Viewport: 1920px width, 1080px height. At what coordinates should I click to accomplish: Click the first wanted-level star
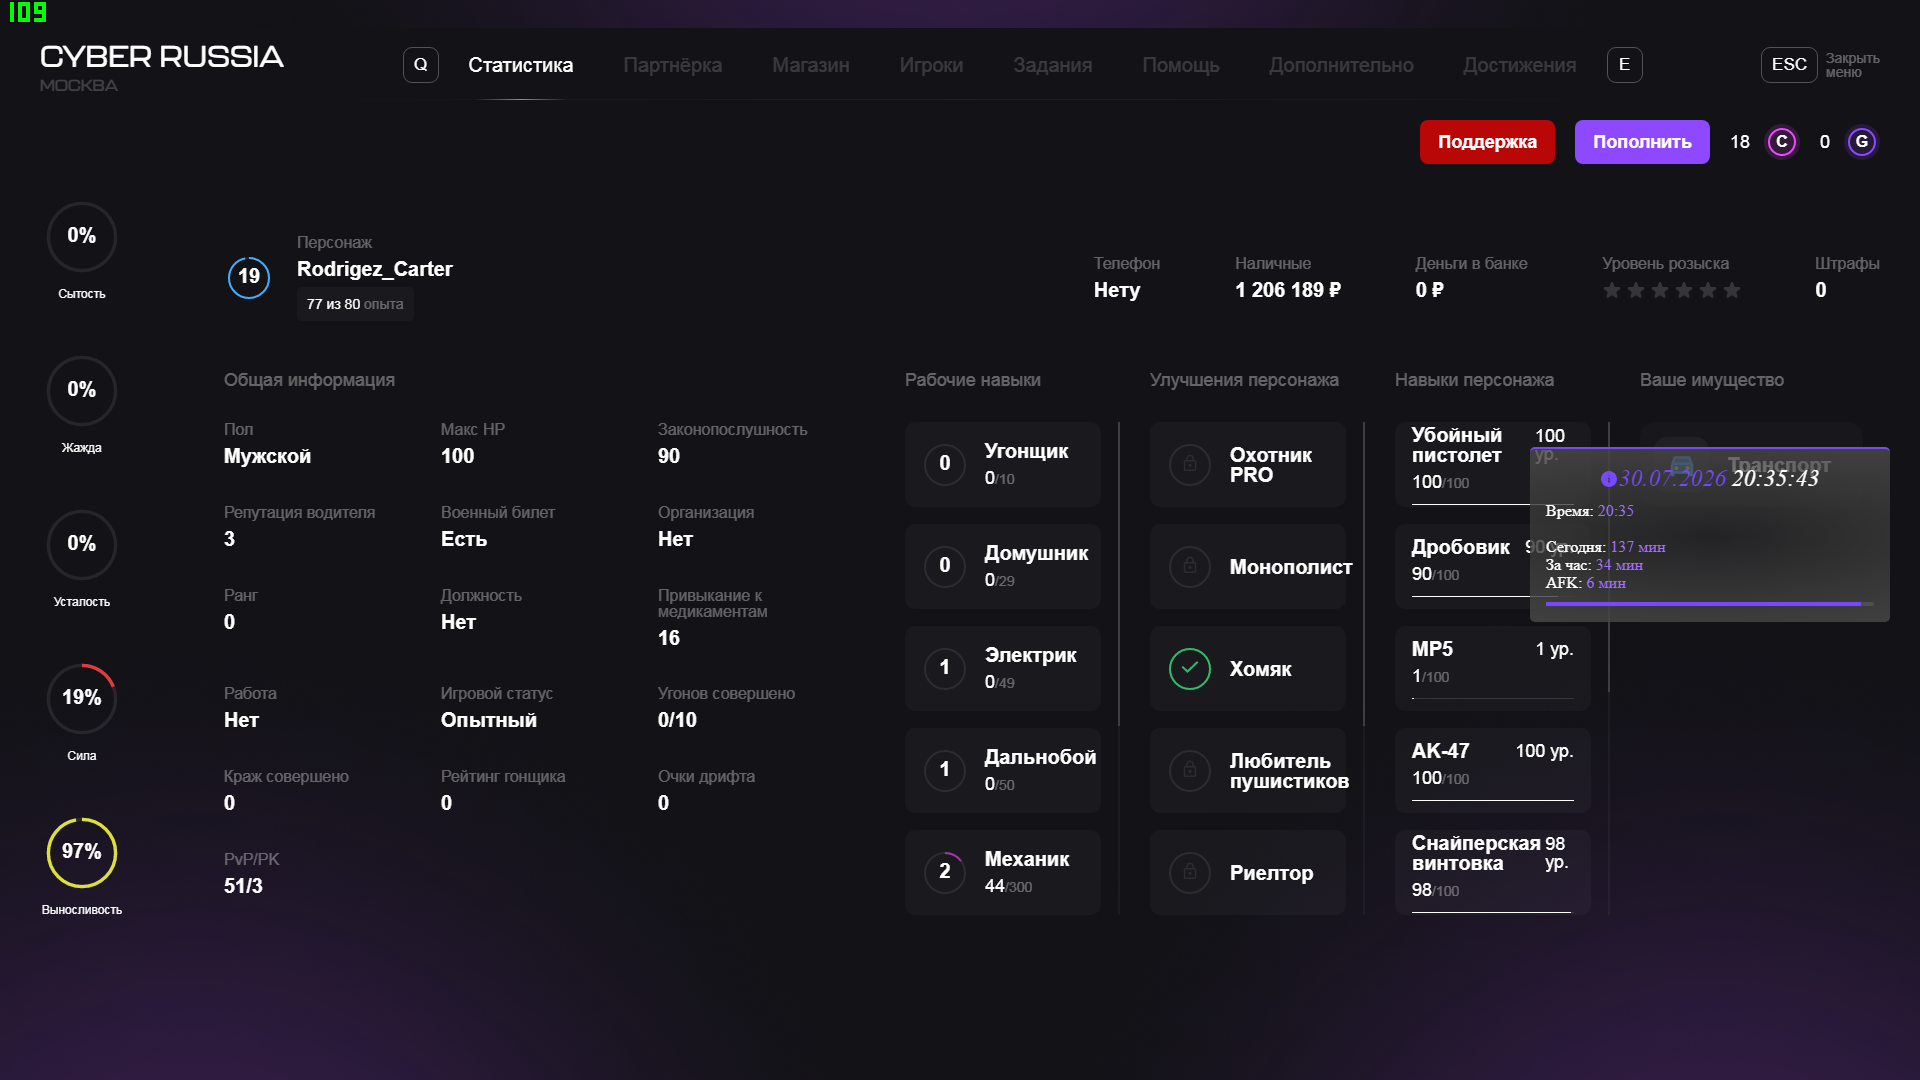coord(1612,290)
